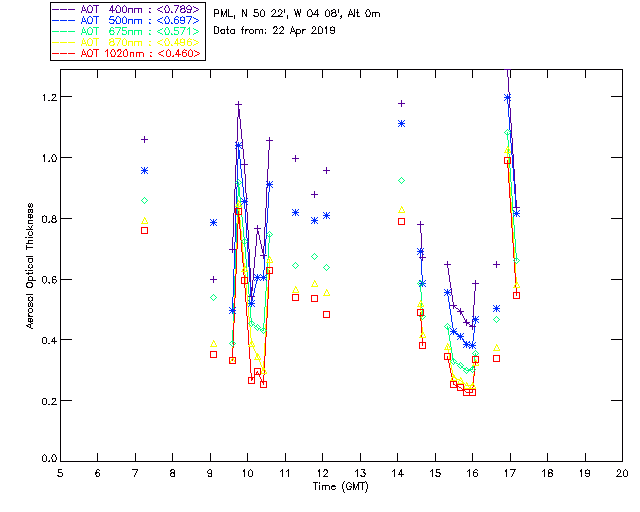Click the isolated green diamond marker just after time 7

[144, 200]
